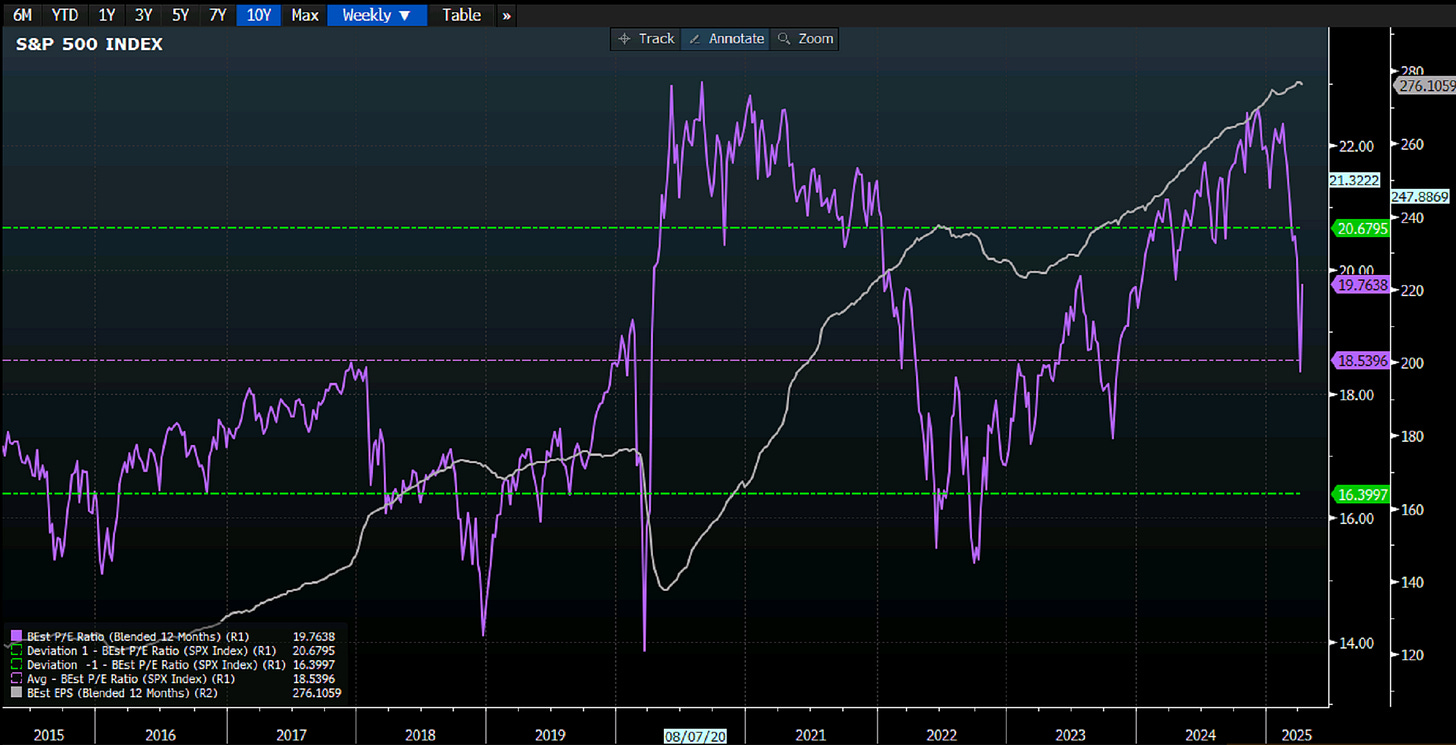Click the purple BEst P/E Ratio legend swatch
The height and width of the screenshot is (745, 1456).
[14, 636]
